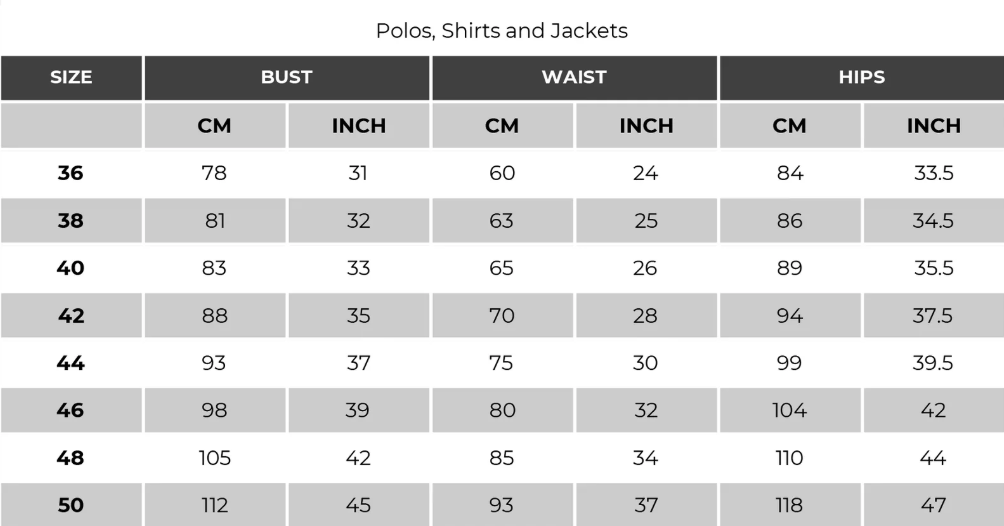
Task: Click size 36 row label
Action: click(x=71, y=173)
